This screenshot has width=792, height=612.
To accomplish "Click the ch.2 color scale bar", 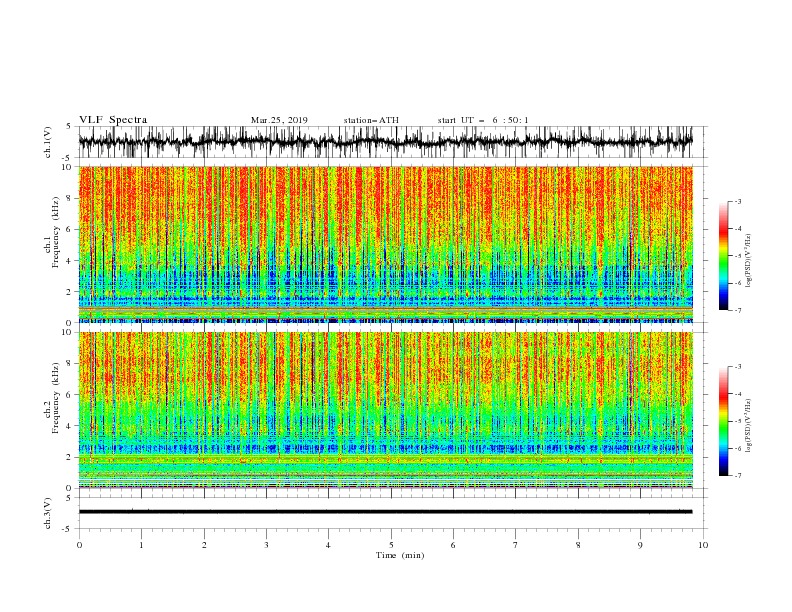I will [x=723, y=421].
